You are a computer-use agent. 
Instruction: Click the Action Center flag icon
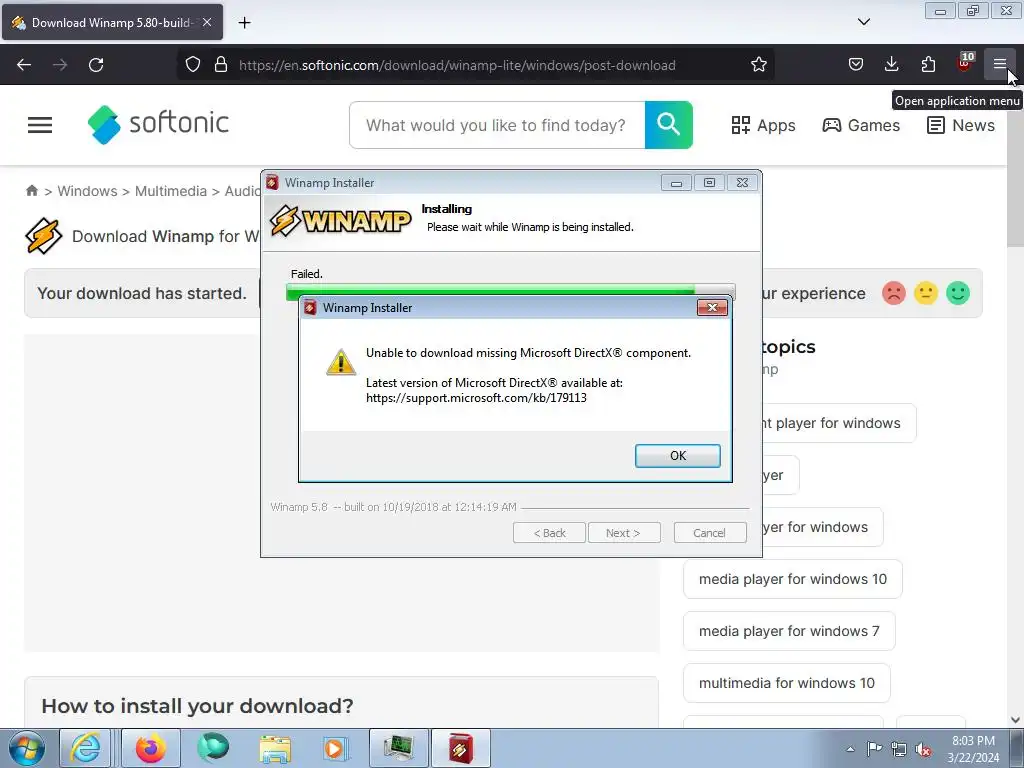coord(874,749)
